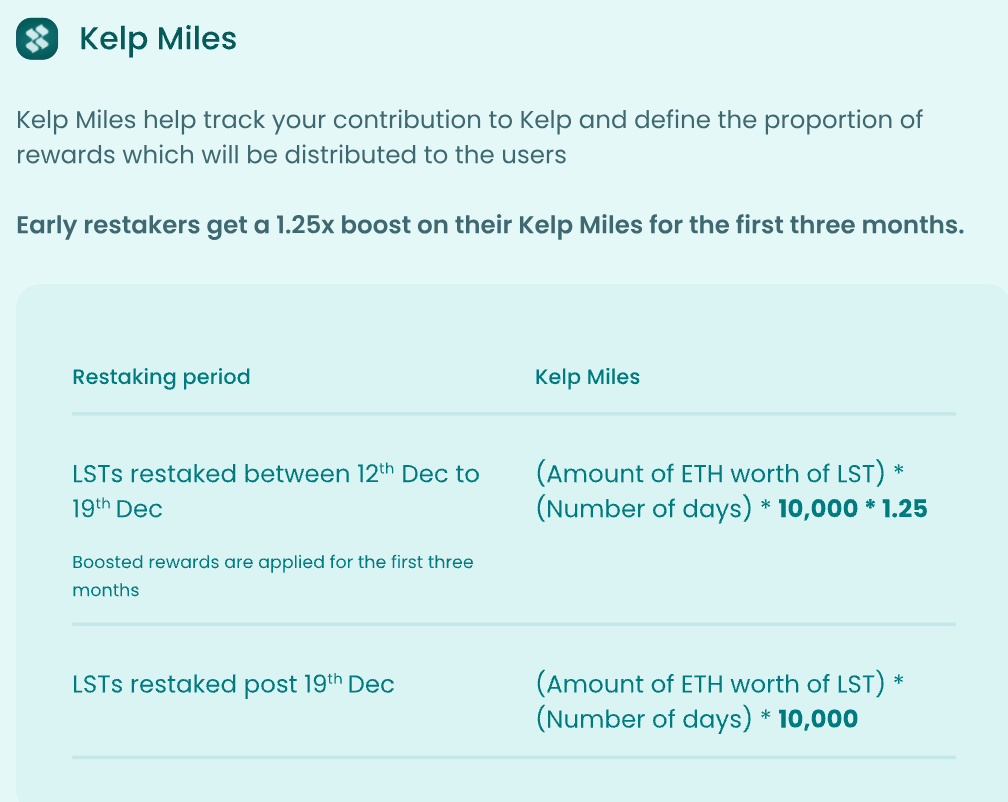Click "(Number of days)" in boosted row
Screen dimensions: 1008x802
[643, 509]
